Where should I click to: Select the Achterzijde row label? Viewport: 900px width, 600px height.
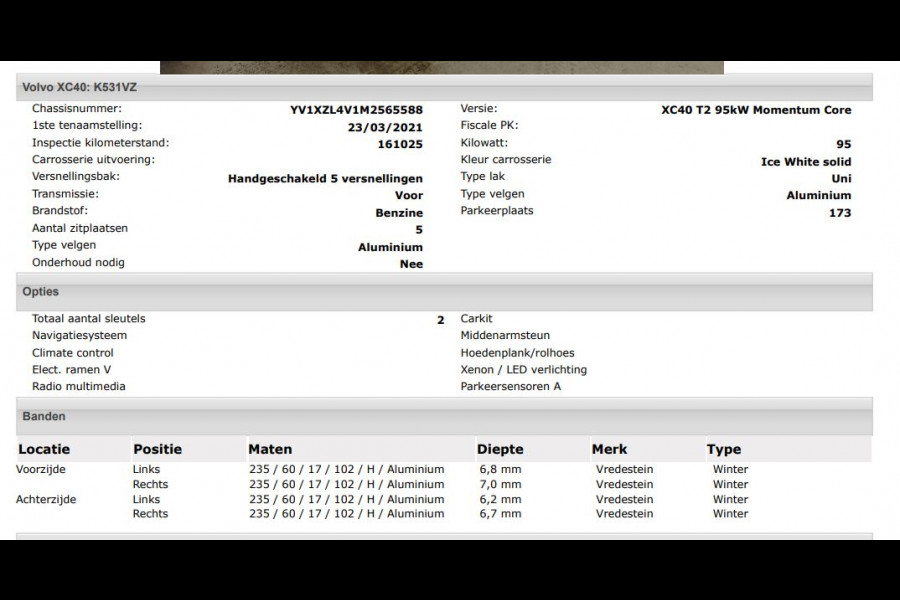pyautogui.click(x=47, y=499)
